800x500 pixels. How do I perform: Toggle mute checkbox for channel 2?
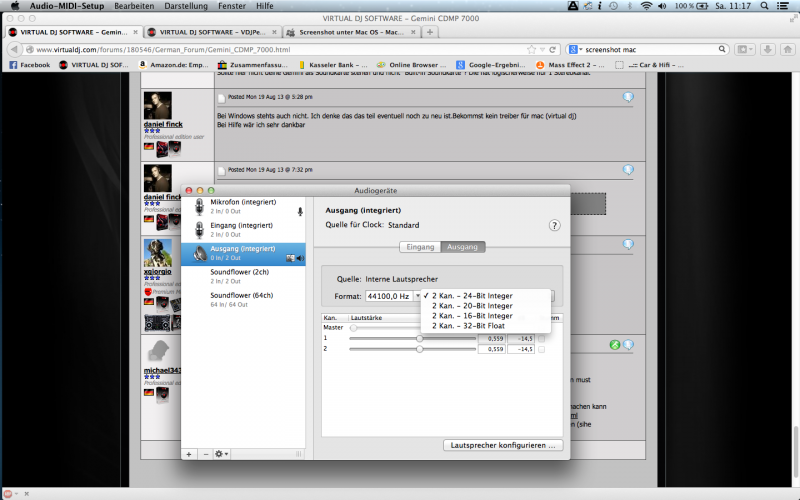(542, 349)
